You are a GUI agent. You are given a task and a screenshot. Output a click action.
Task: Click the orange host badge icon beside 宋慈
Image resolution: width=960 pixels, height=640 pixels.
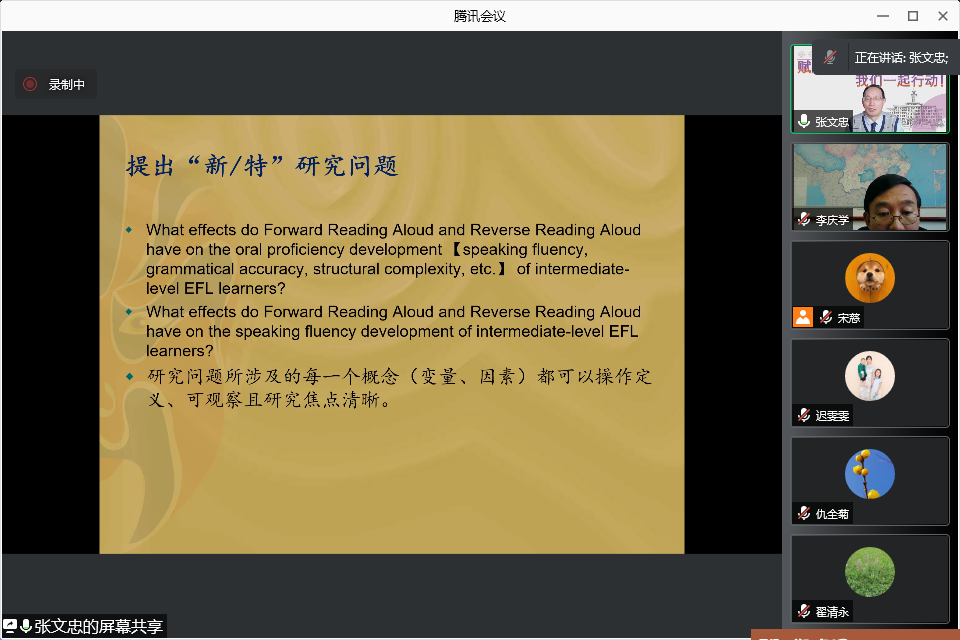[x=803, y=318]
